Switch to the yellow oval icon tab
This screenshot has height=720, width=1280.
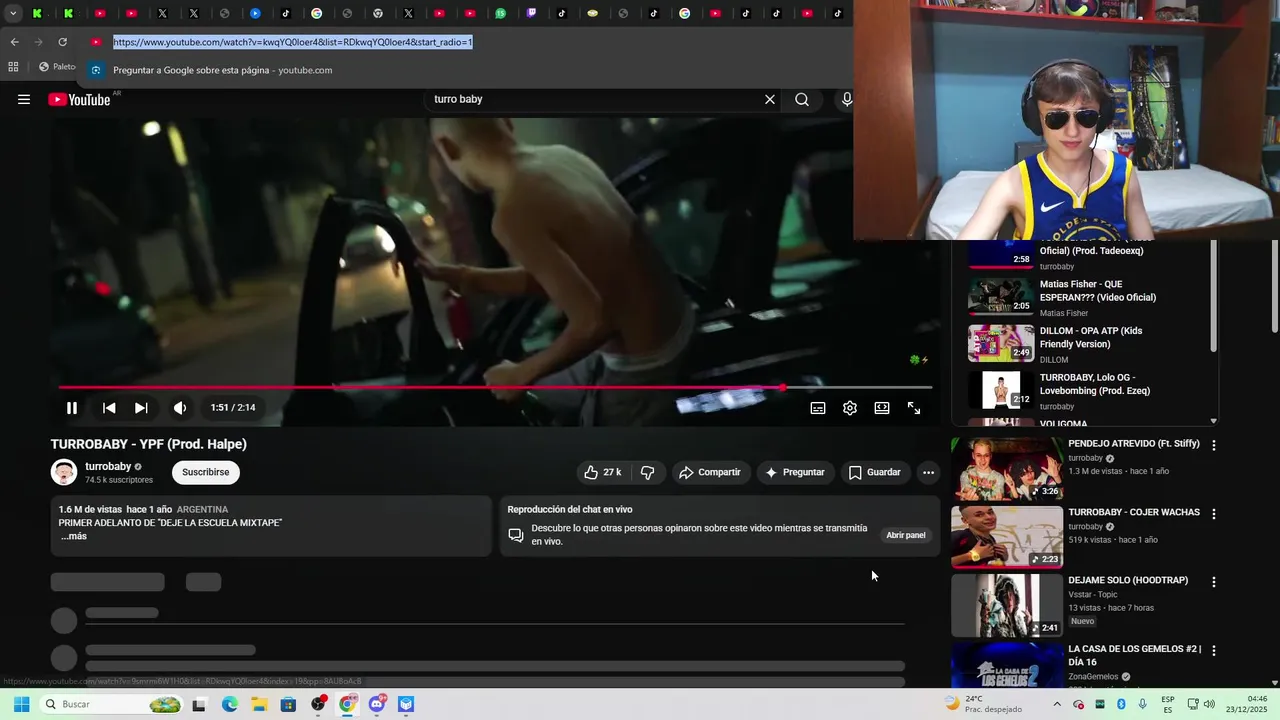pyautogui.click(x=592, y=13)
